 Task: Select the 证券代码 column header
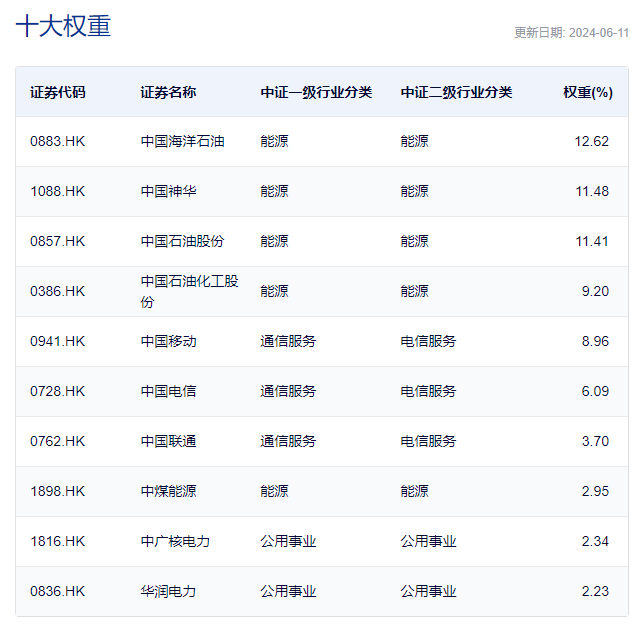(58, 92)
